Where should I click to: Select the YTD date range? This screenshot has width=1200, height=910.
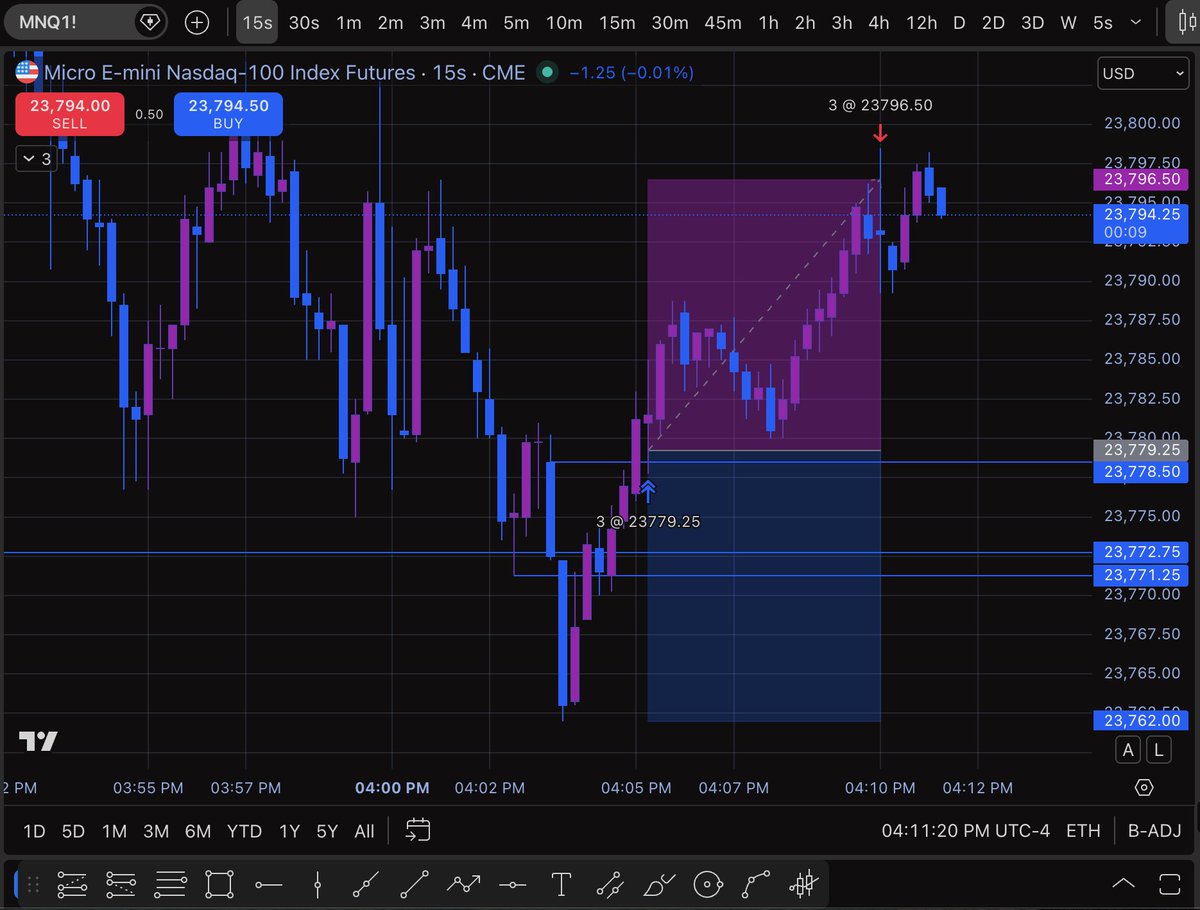pyautogui.click(x=244, y=831)
